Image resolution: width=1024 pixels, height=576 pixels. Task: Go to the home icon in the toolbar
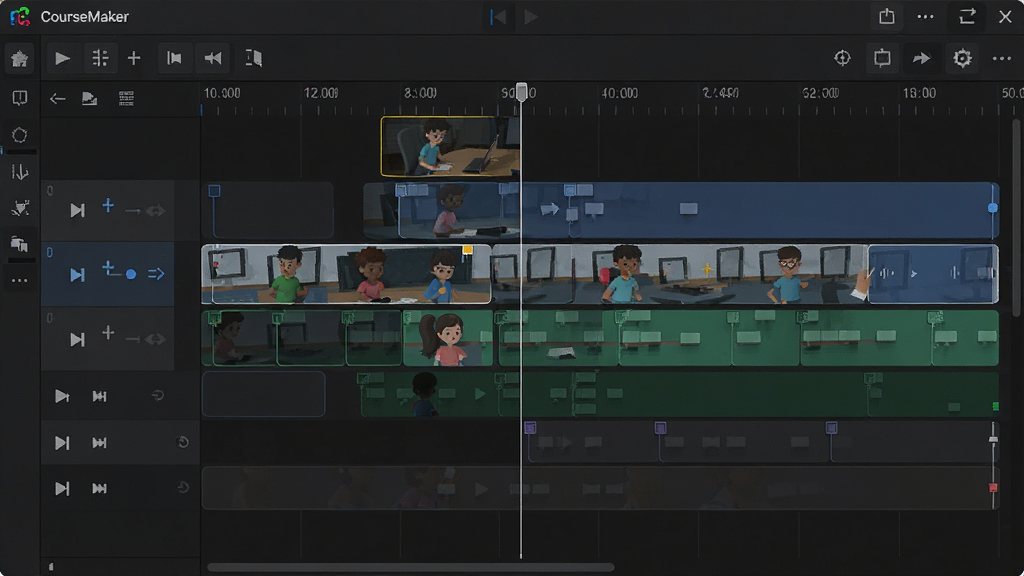click(x=20, y=59)
